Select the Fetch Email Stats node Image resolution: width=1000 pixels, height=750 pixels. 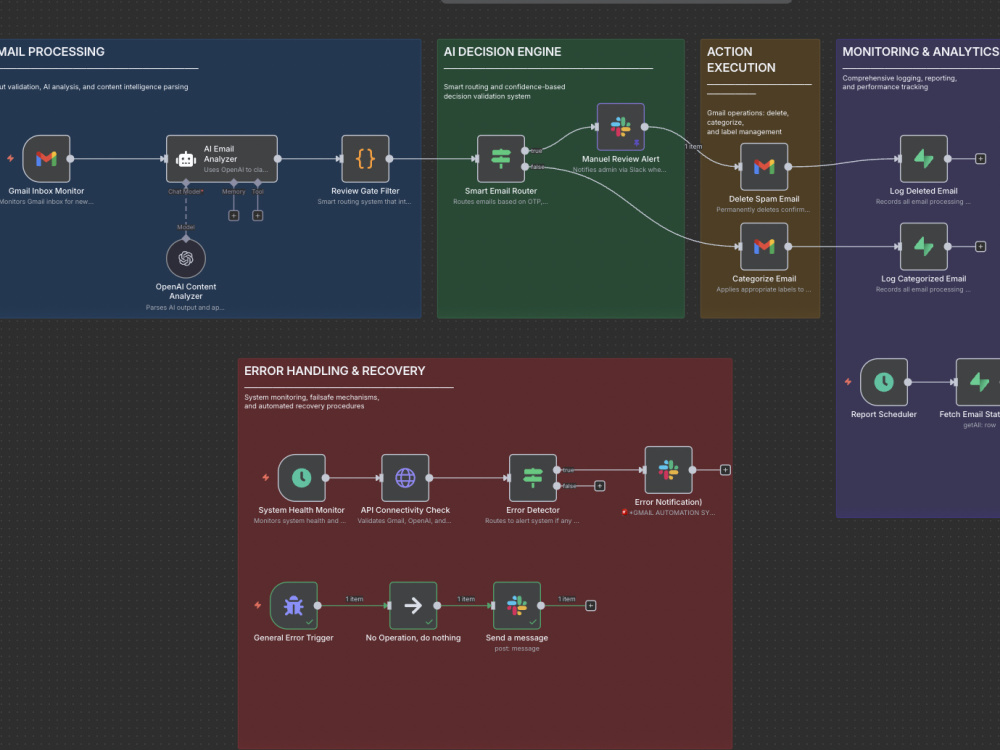tap(978, 382)
